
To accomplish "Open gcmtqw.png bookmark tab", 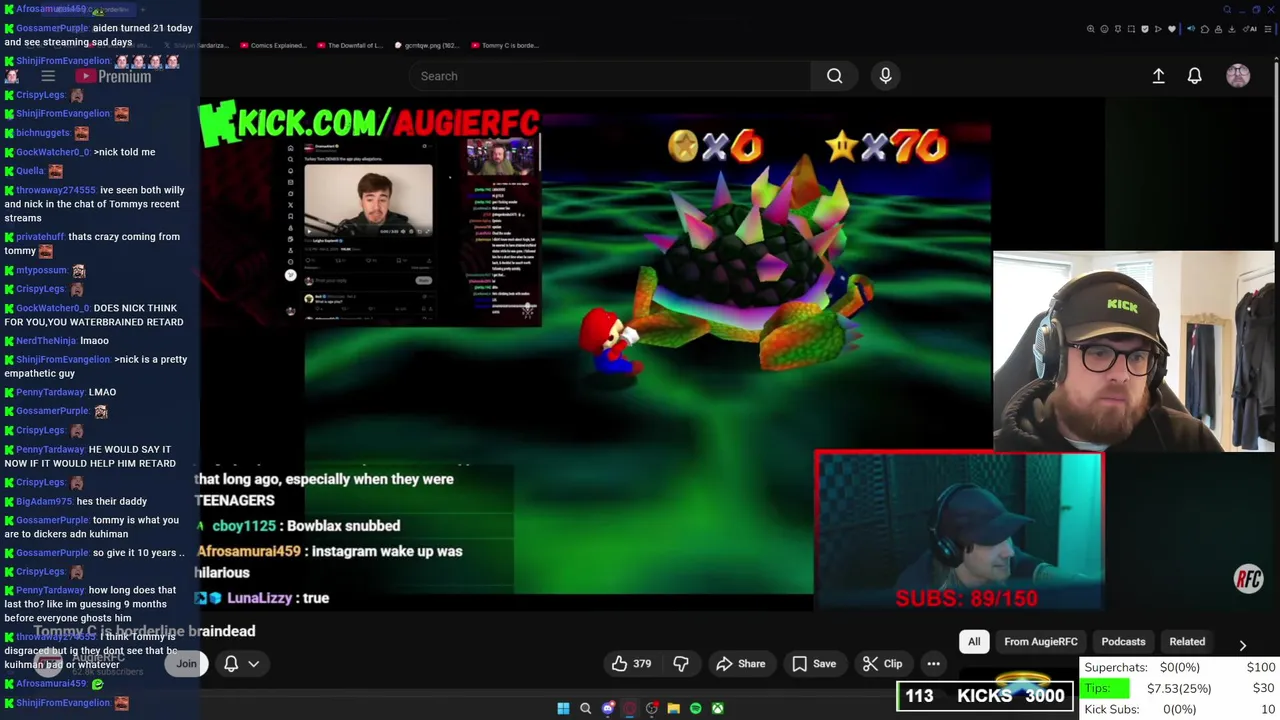I will (x=426, y=45).
